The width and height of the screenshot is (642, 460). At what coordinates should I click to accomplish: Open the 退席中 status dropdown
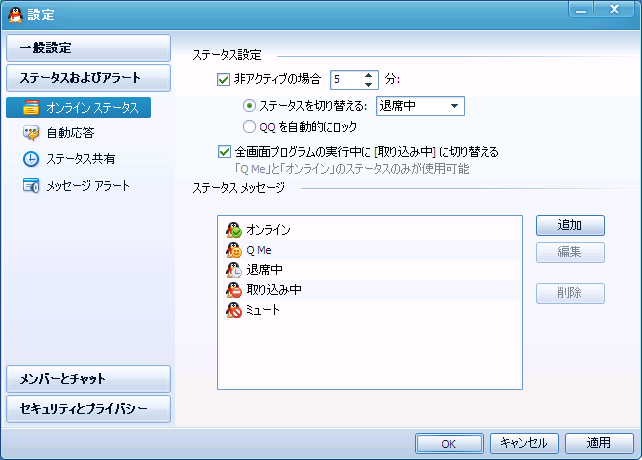[420, 106]
